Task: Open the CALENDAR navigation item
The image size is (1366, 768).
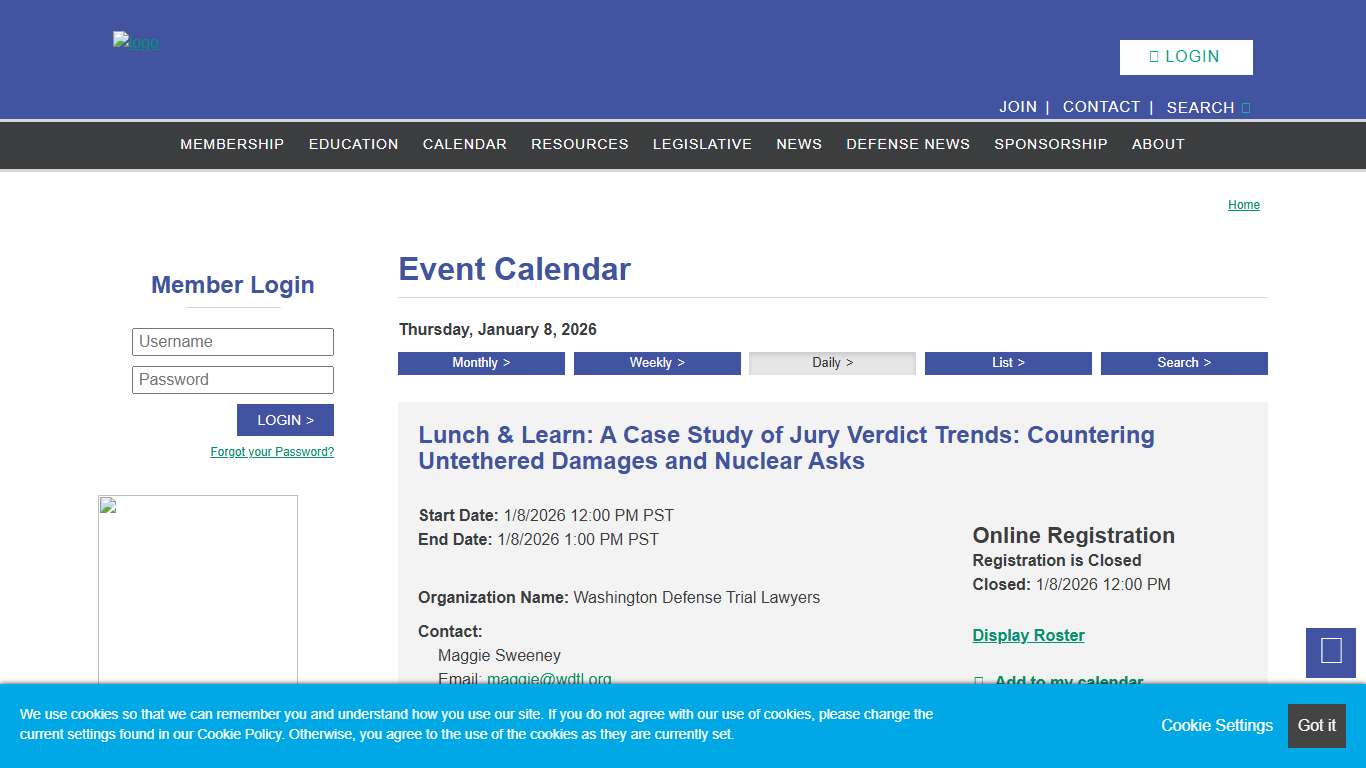Action: 464,145
